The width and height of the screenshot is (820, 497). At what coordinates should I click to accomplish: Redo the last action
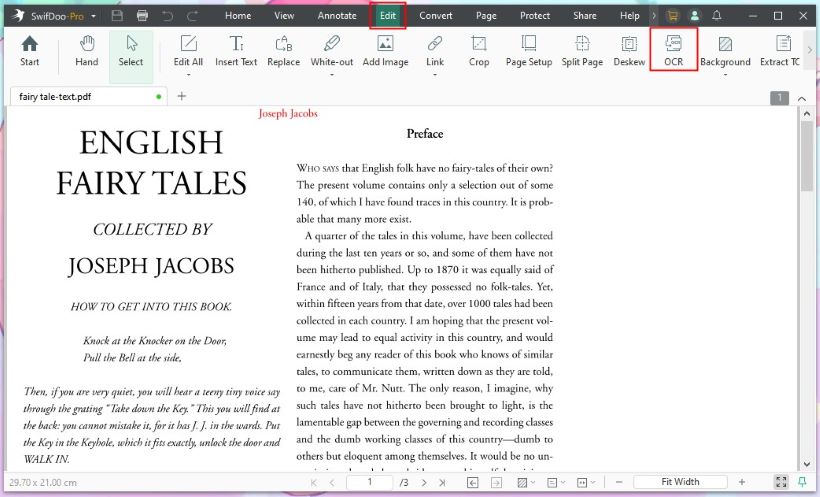pyautogui.click(x=192, y=16)
